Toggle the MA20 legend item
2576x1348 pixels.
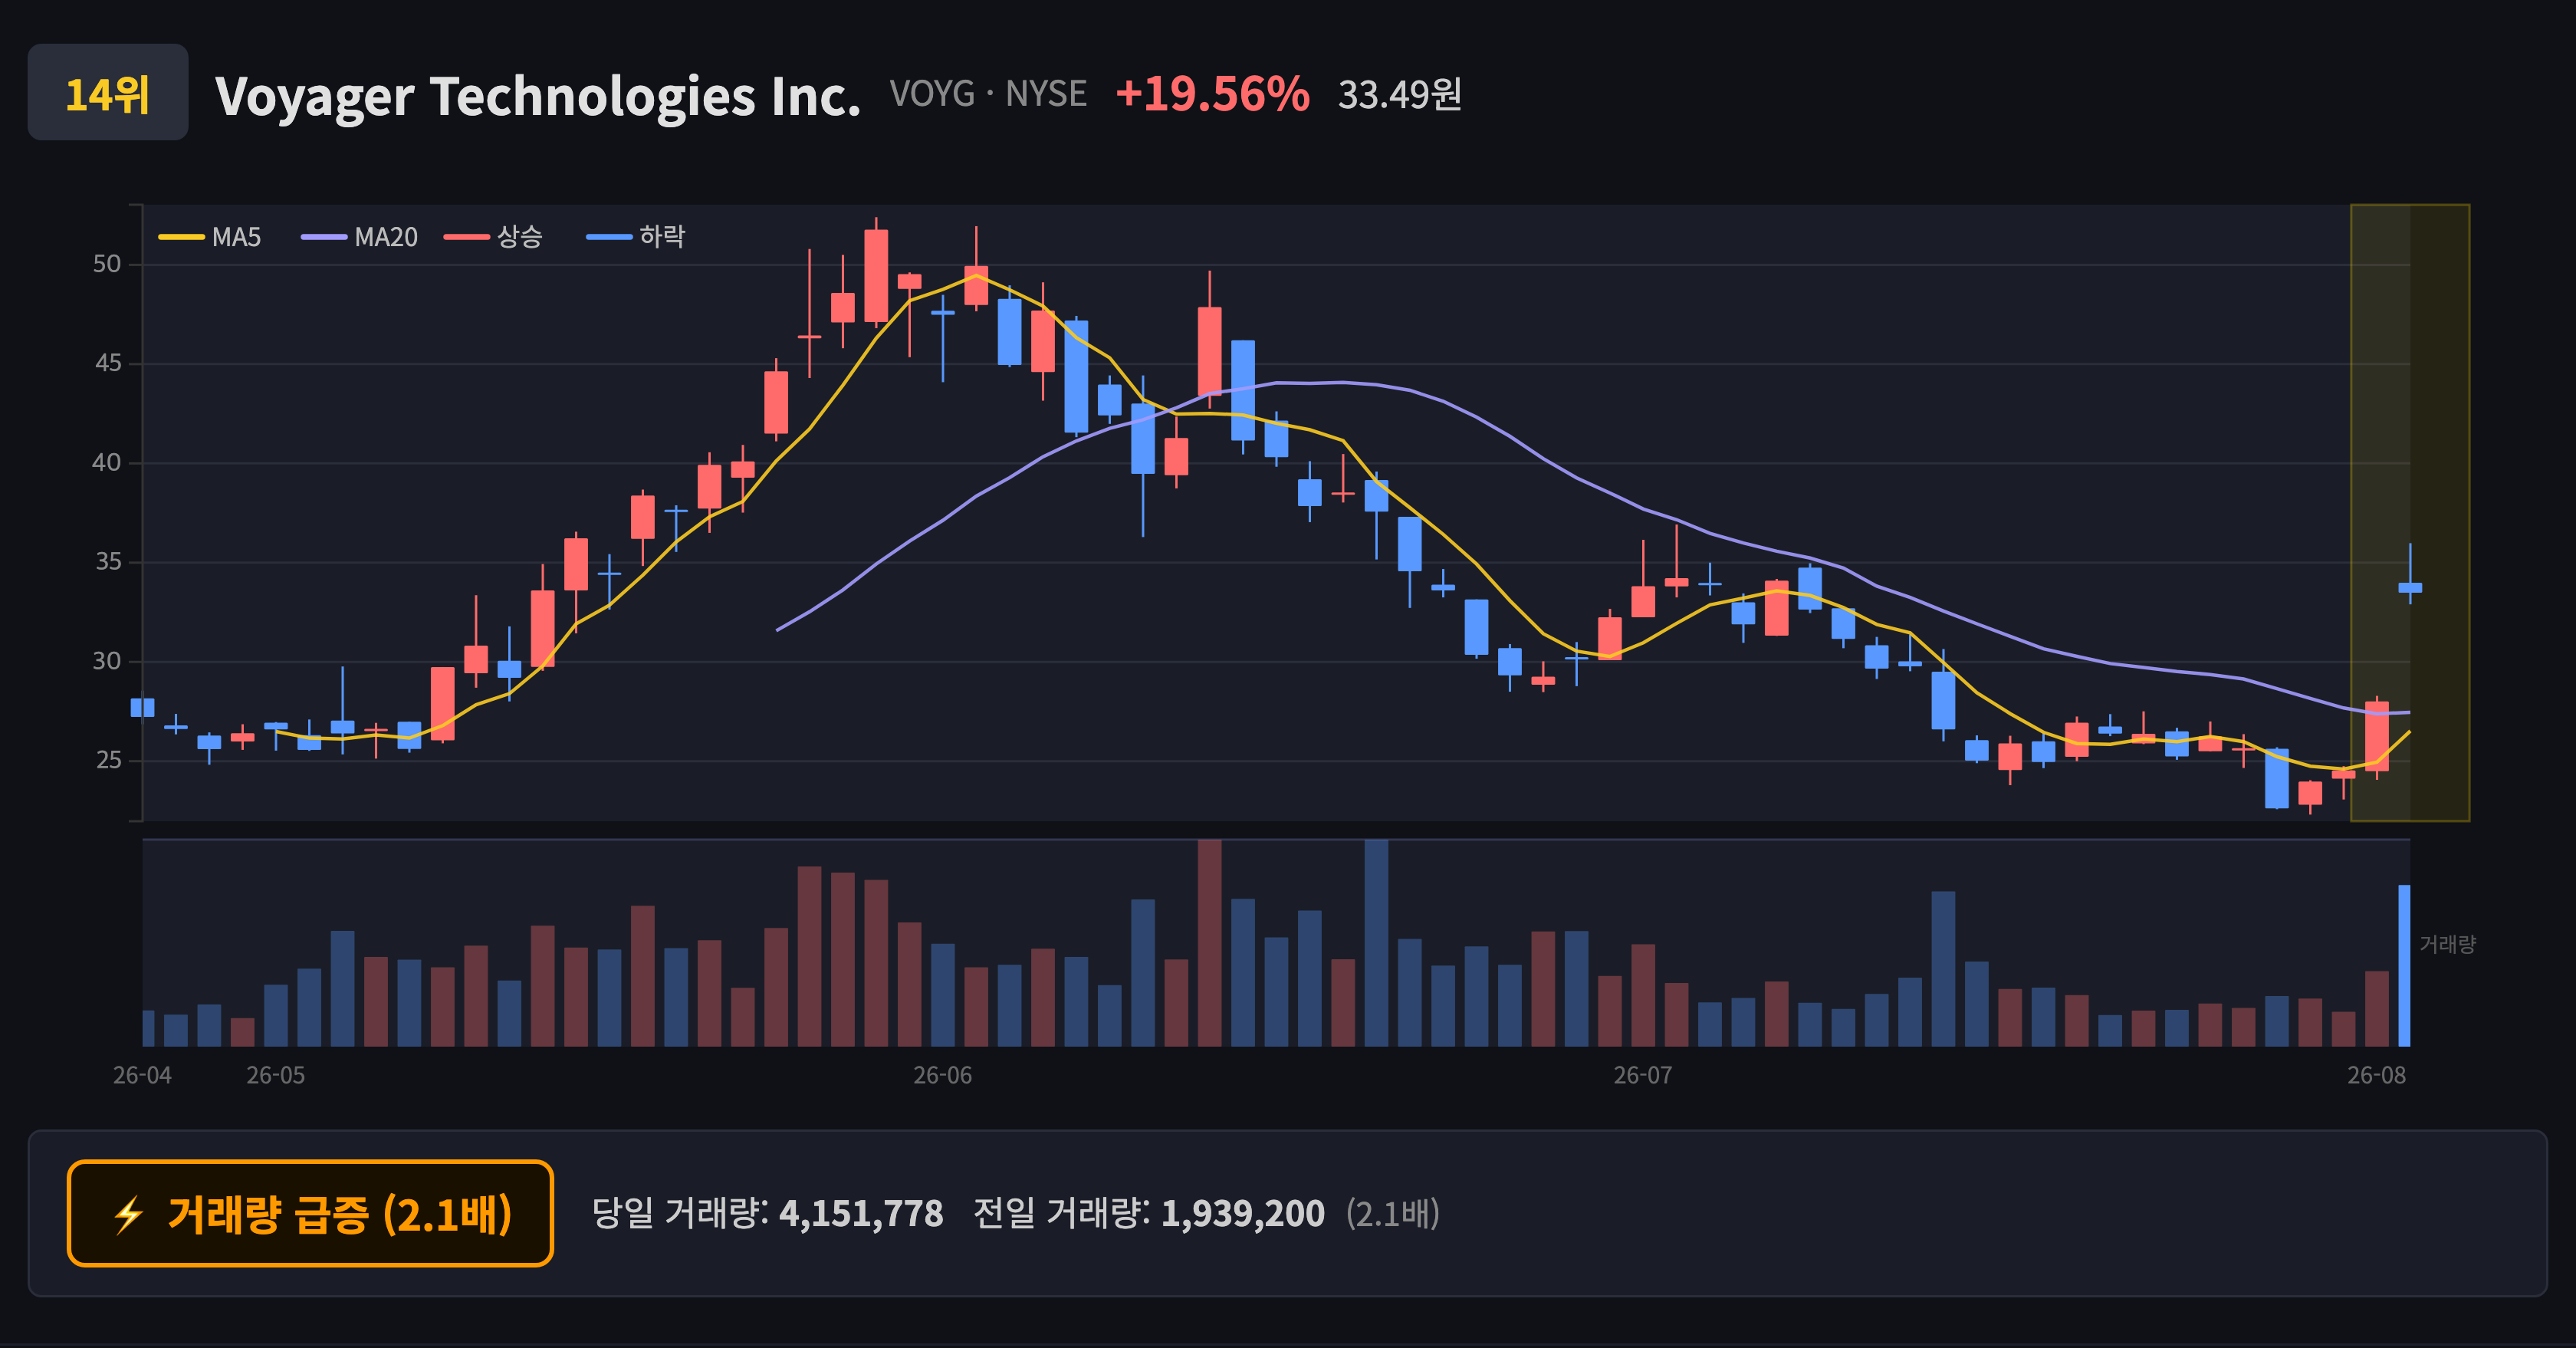360,237
